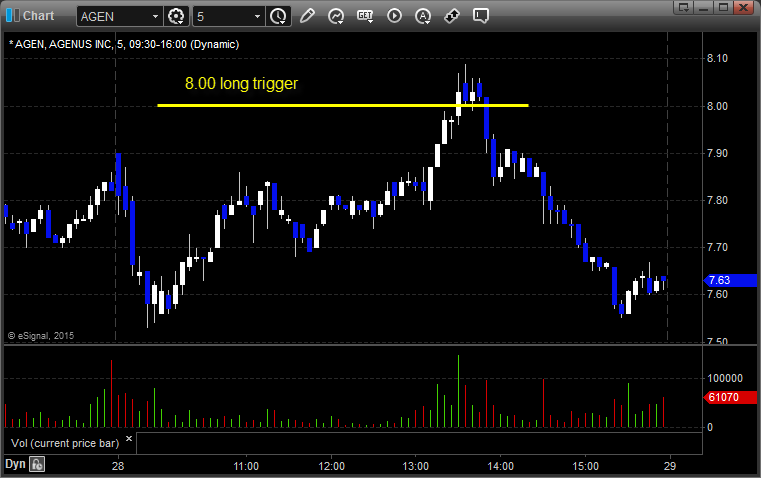Click the 13:00 time axis label

coord(415,466)
